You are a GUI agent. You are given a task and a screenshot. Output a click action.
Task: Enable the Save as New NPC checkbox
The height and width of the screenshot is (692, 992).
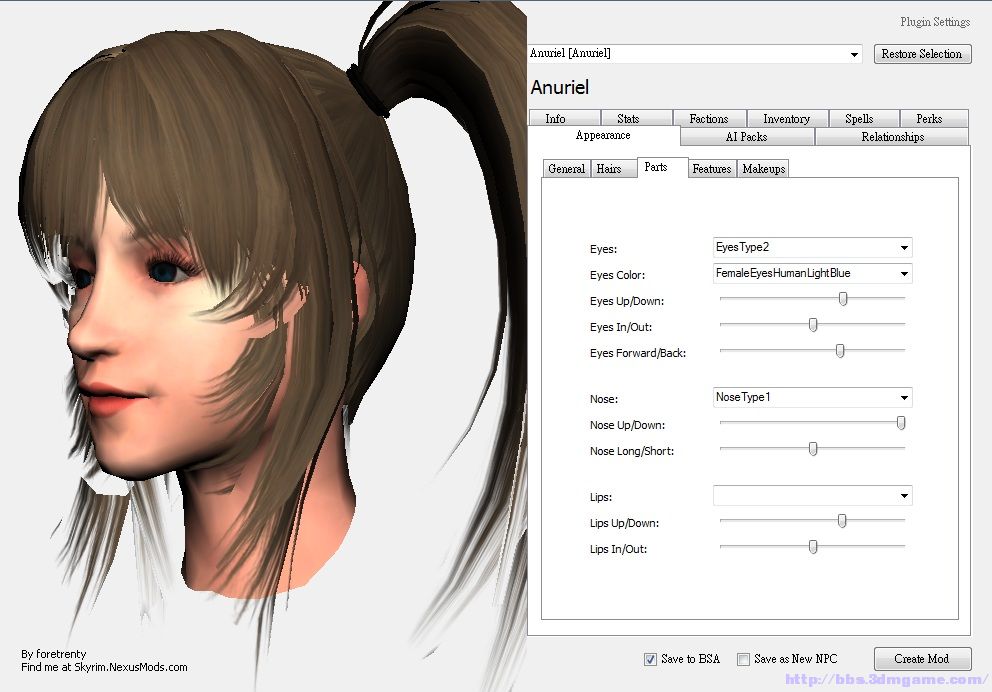pos(743,659)
